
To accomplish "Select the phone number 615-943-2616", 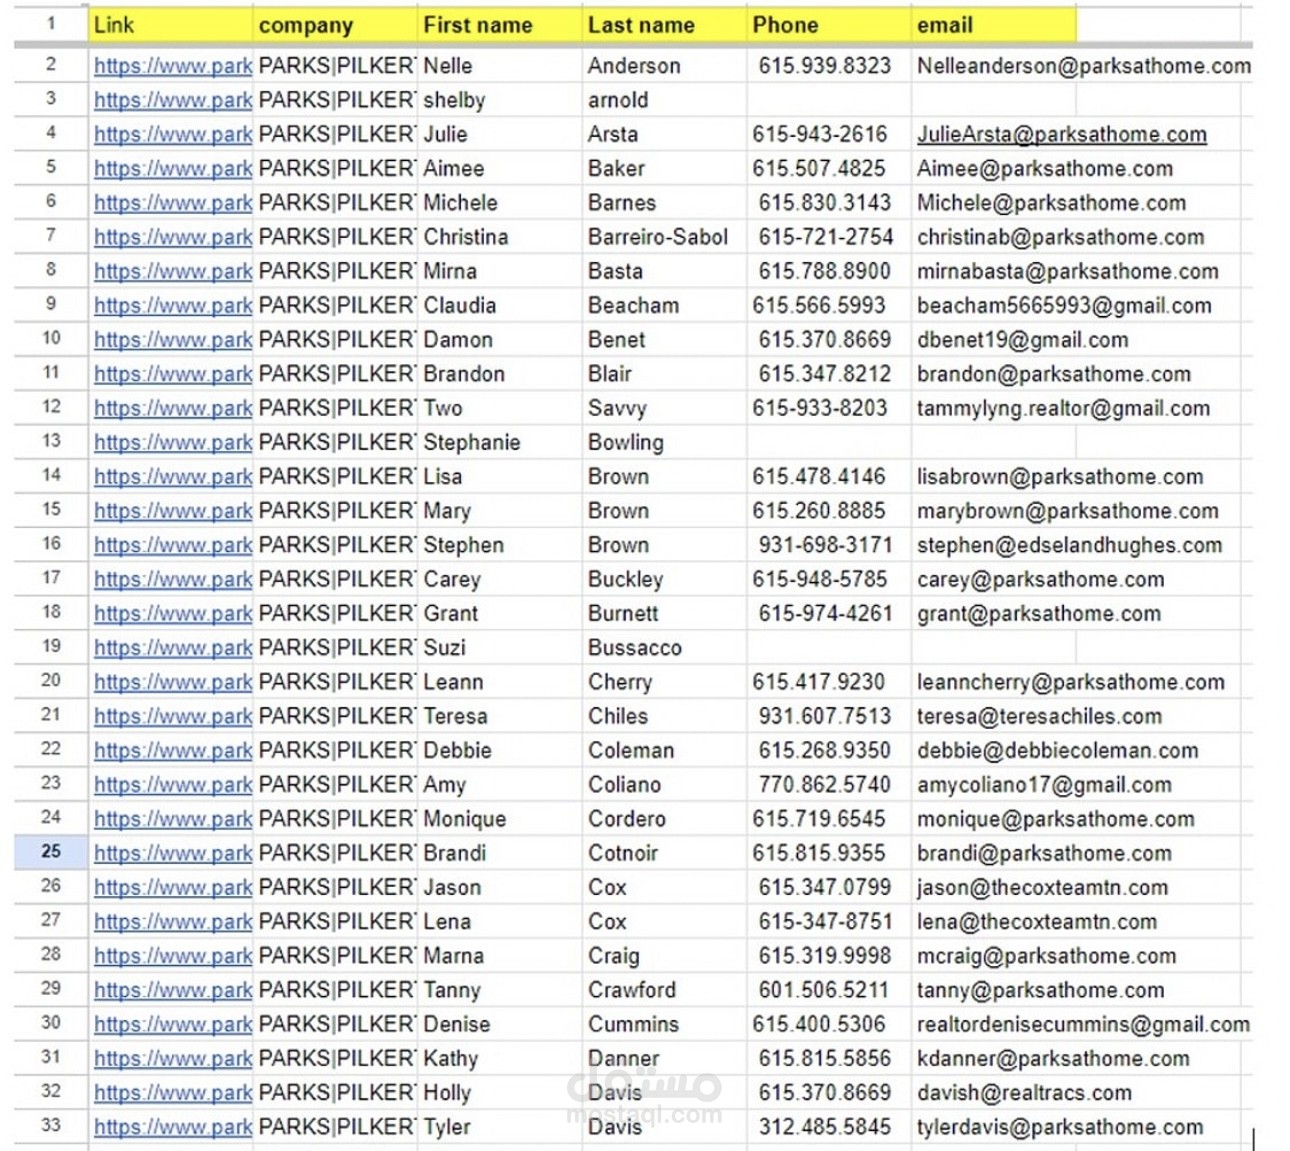I will point(820,135).
